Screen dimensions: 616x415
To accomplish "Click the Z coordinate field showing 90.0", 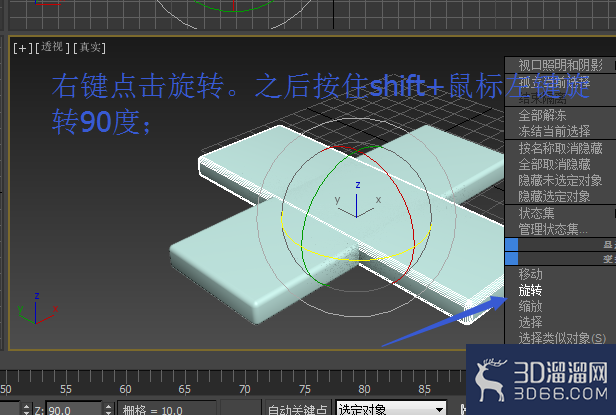I will pyautogui.click(x=73, y=410).
